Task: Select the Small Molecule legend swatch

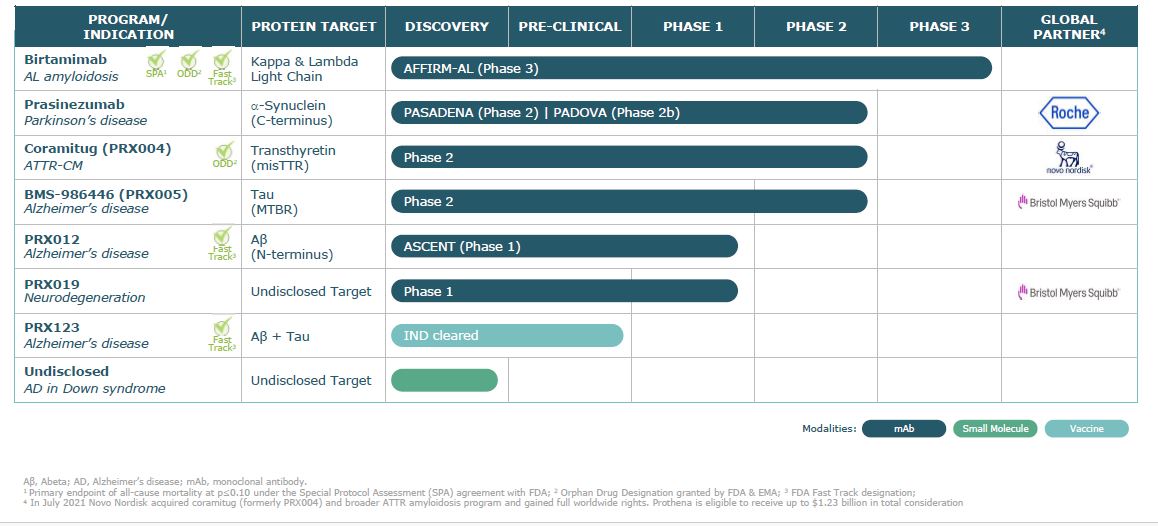Action: pos(995,429)
